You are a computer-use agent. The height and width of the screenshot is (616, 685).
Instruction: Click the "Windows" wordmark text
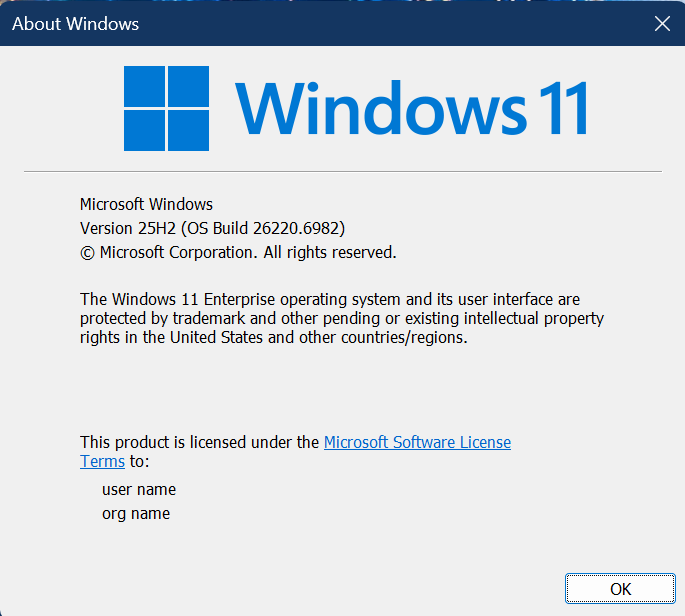click(x=376, y=108)
